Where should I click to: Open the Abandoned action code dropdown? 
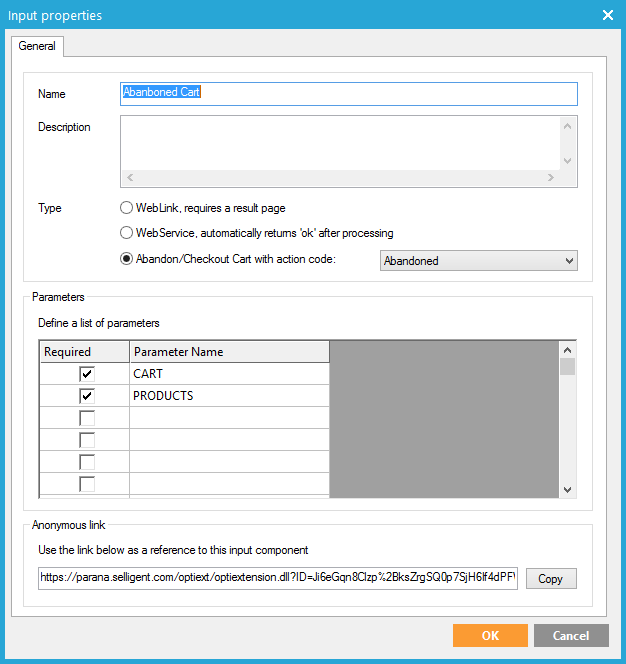pyautogui.click(x=479, y=261)
